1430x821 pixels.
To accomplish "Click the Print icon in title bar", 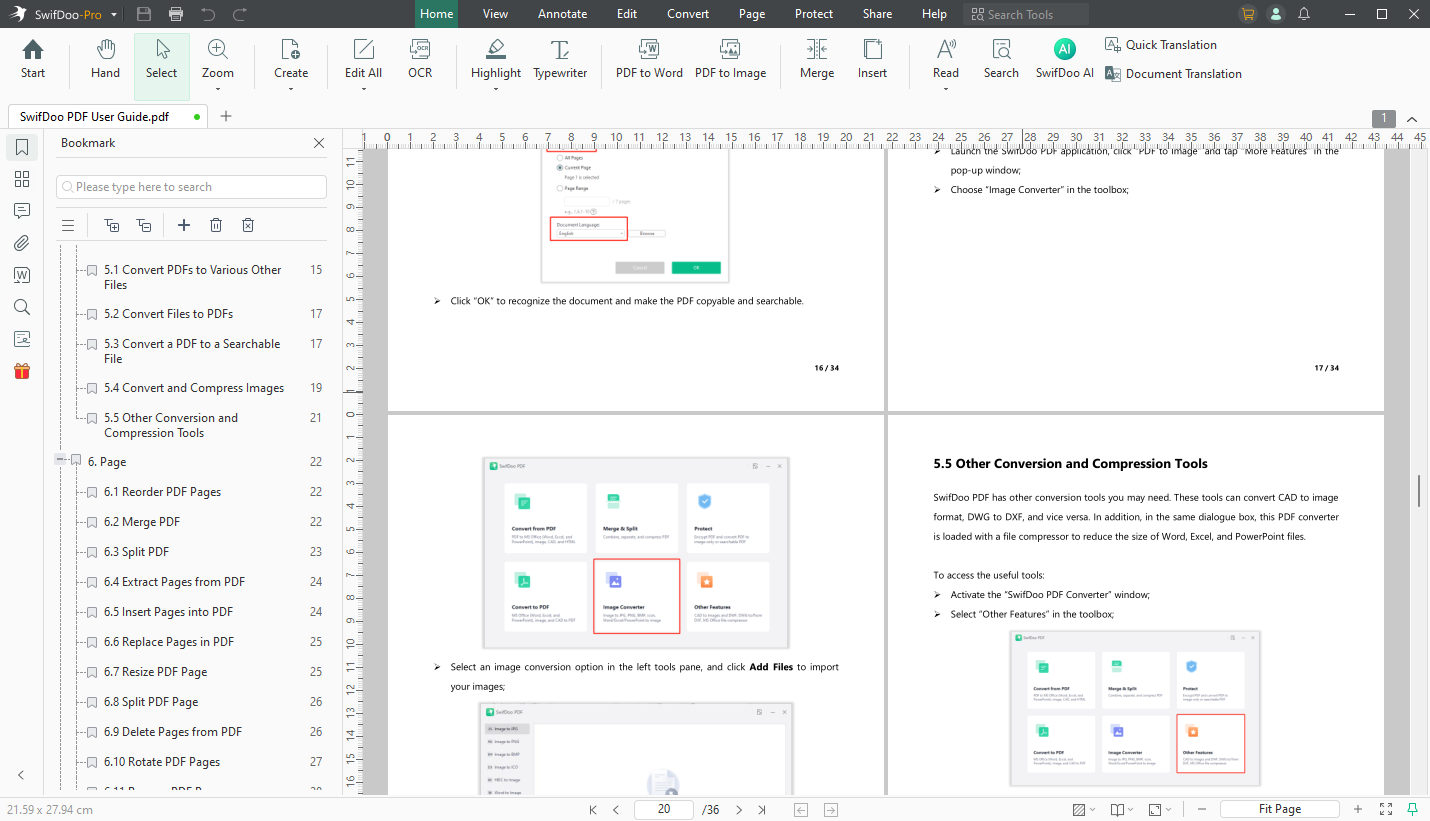I will click(x=176, y=14).
